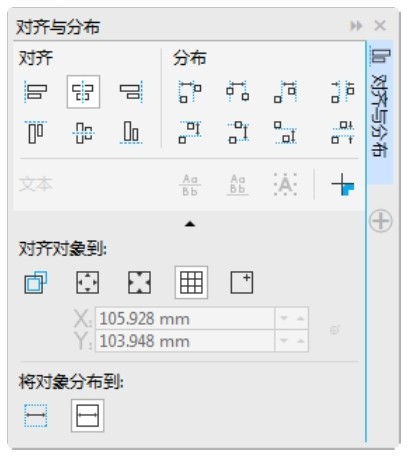This screenshot has width=407, height=456.
Task: Click distribute left edges icon
Action: click(190, 92)
